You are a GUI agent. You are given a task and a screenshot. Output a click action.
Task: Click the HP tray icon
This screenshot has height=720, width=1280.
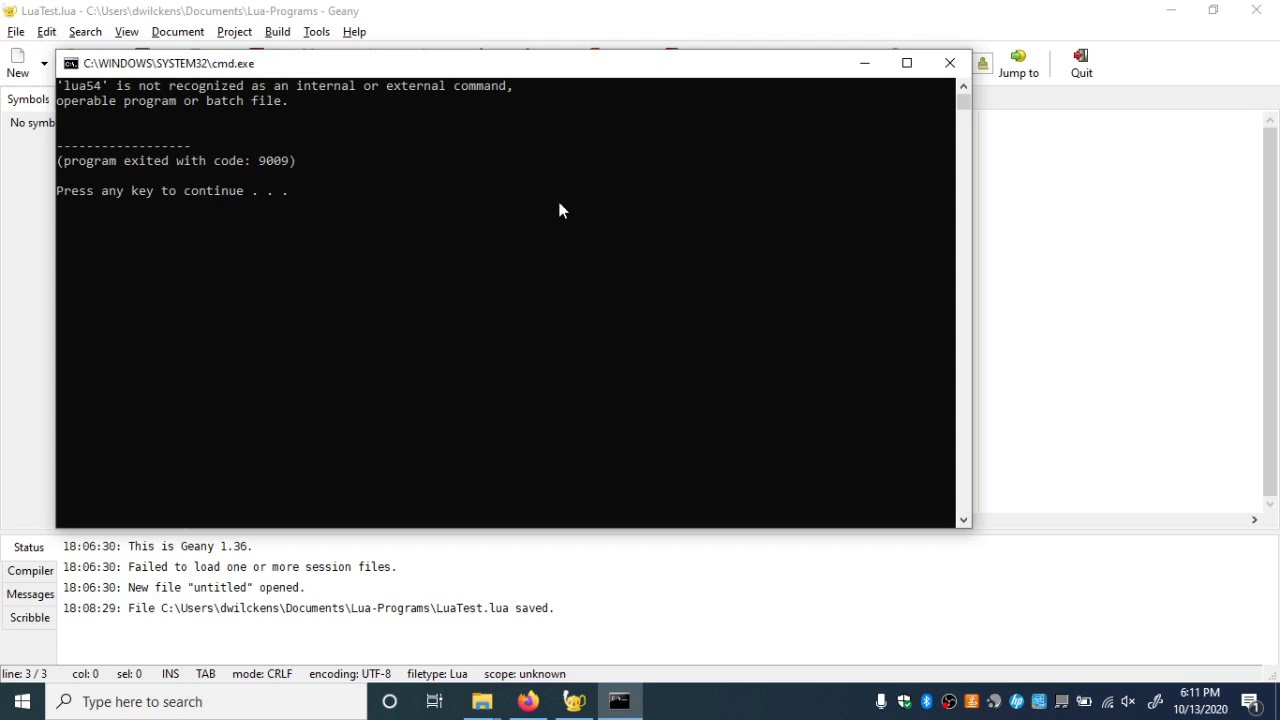[x=1016, y=702]
